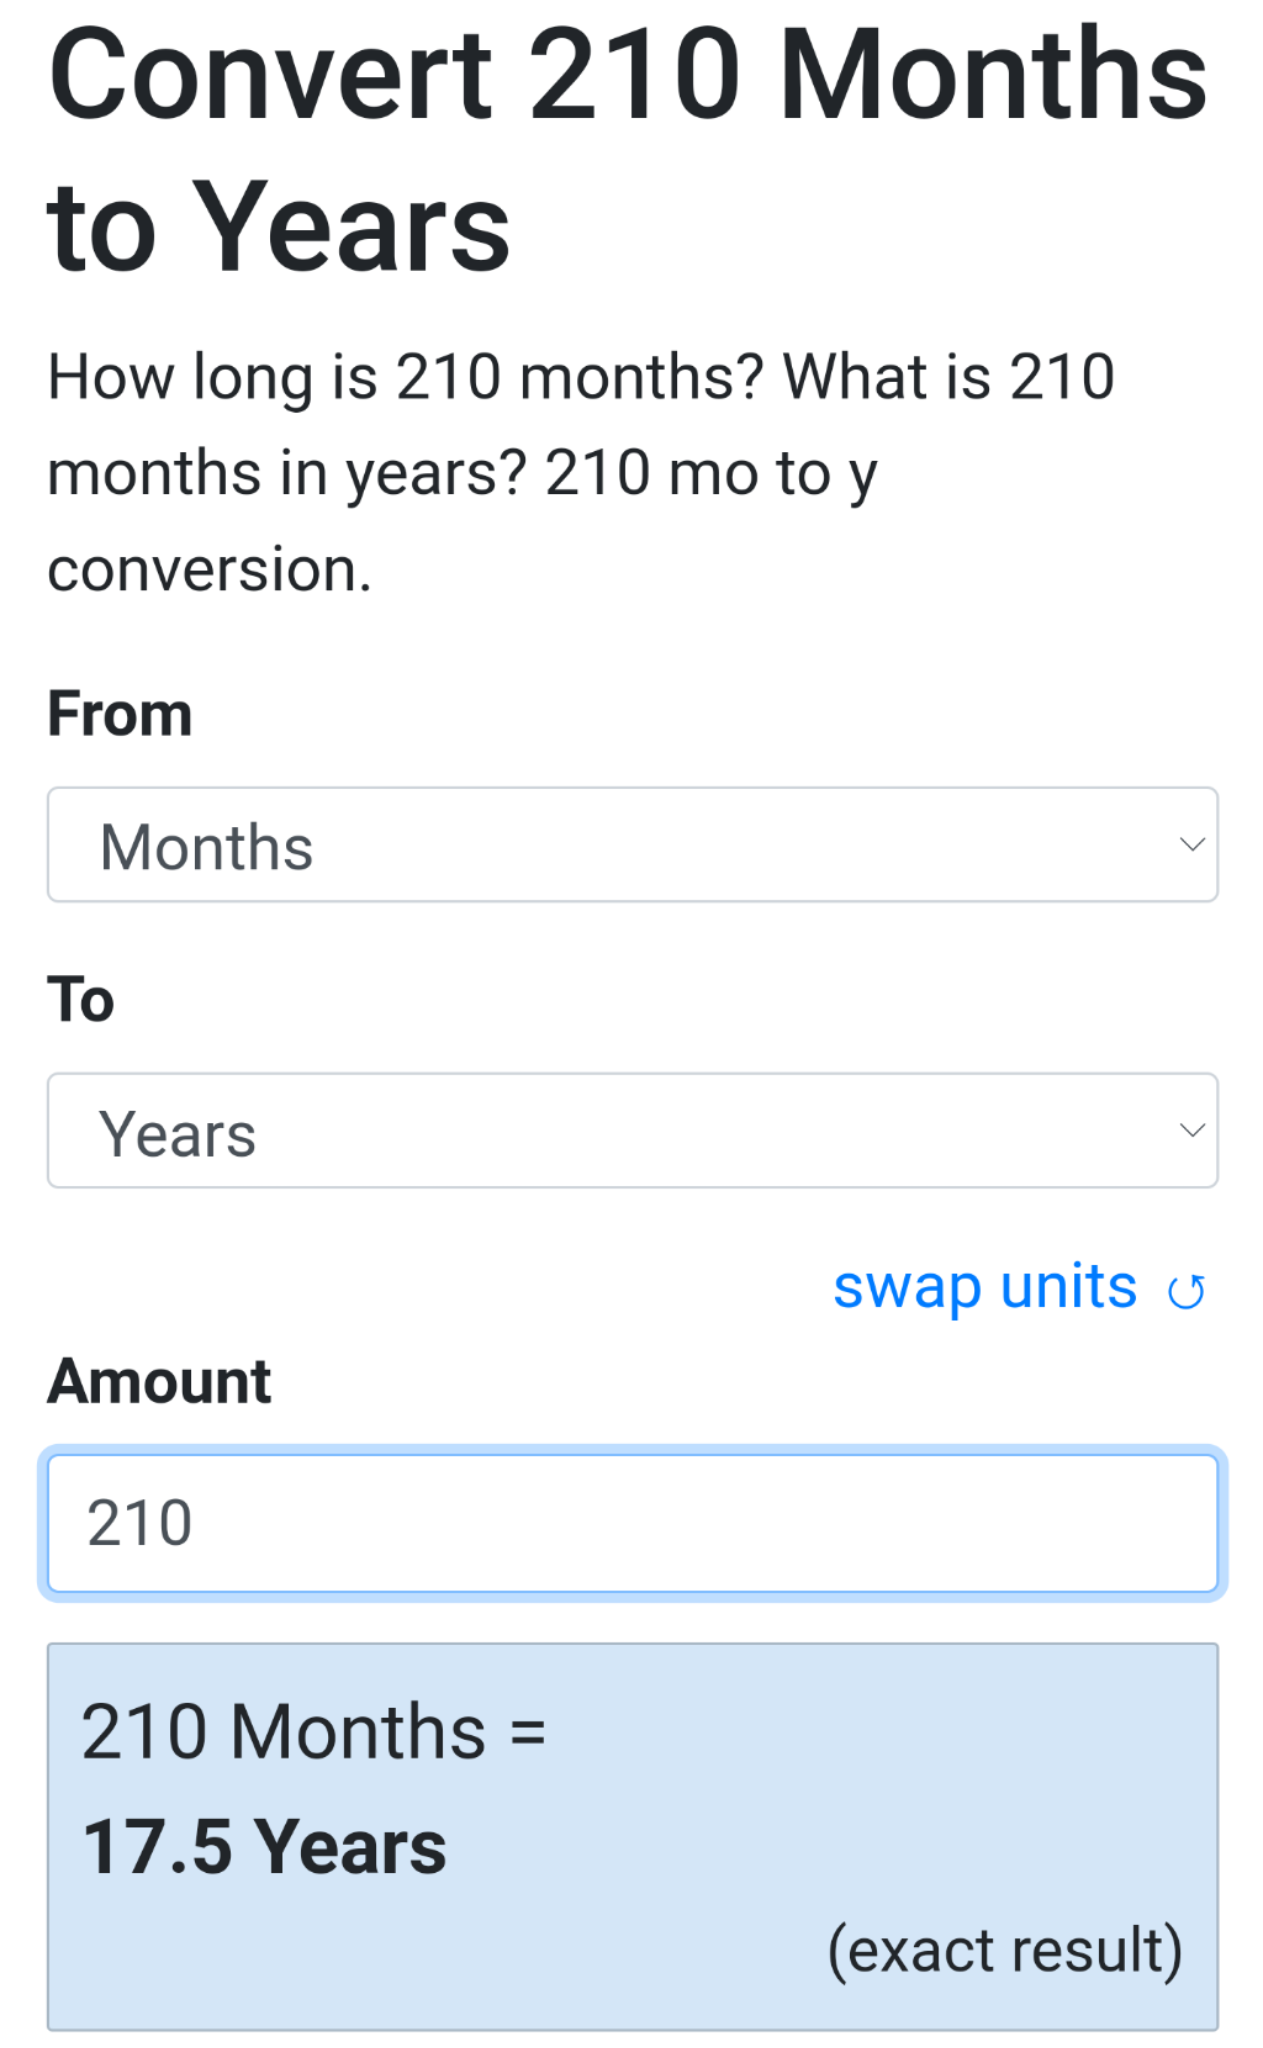
Task: Click the How long is 210 months paragraph
Action: pyautogui.click(x=581, y=473)
